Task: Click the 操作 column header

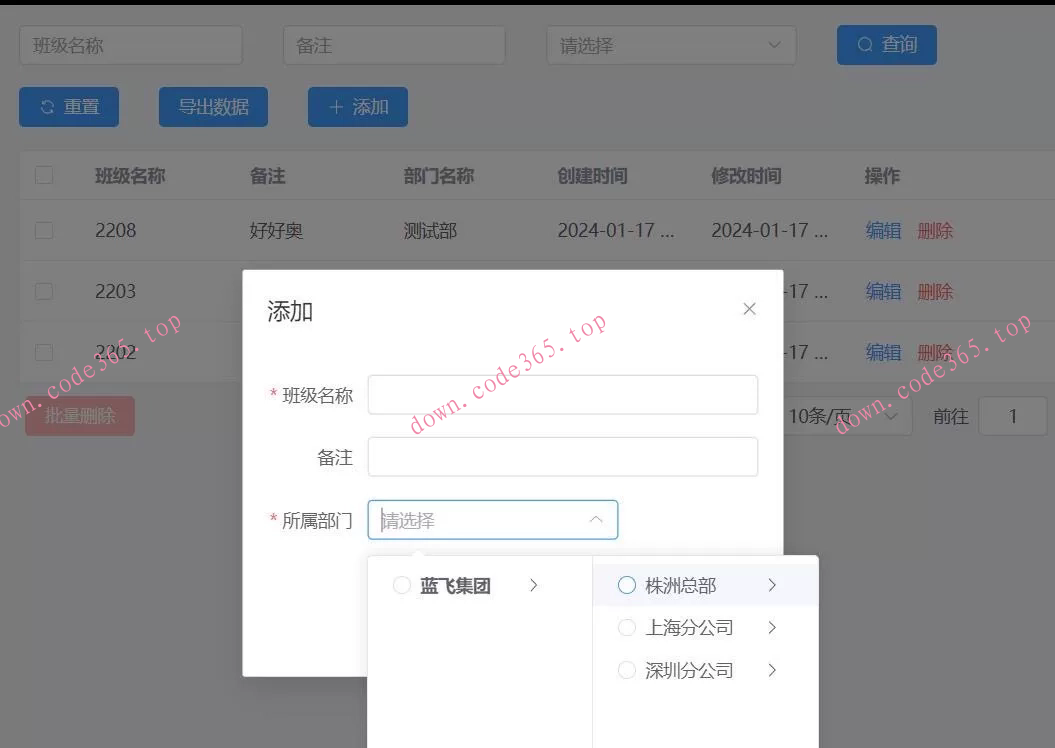Action: pyautogui.click(x=880, y=175)
